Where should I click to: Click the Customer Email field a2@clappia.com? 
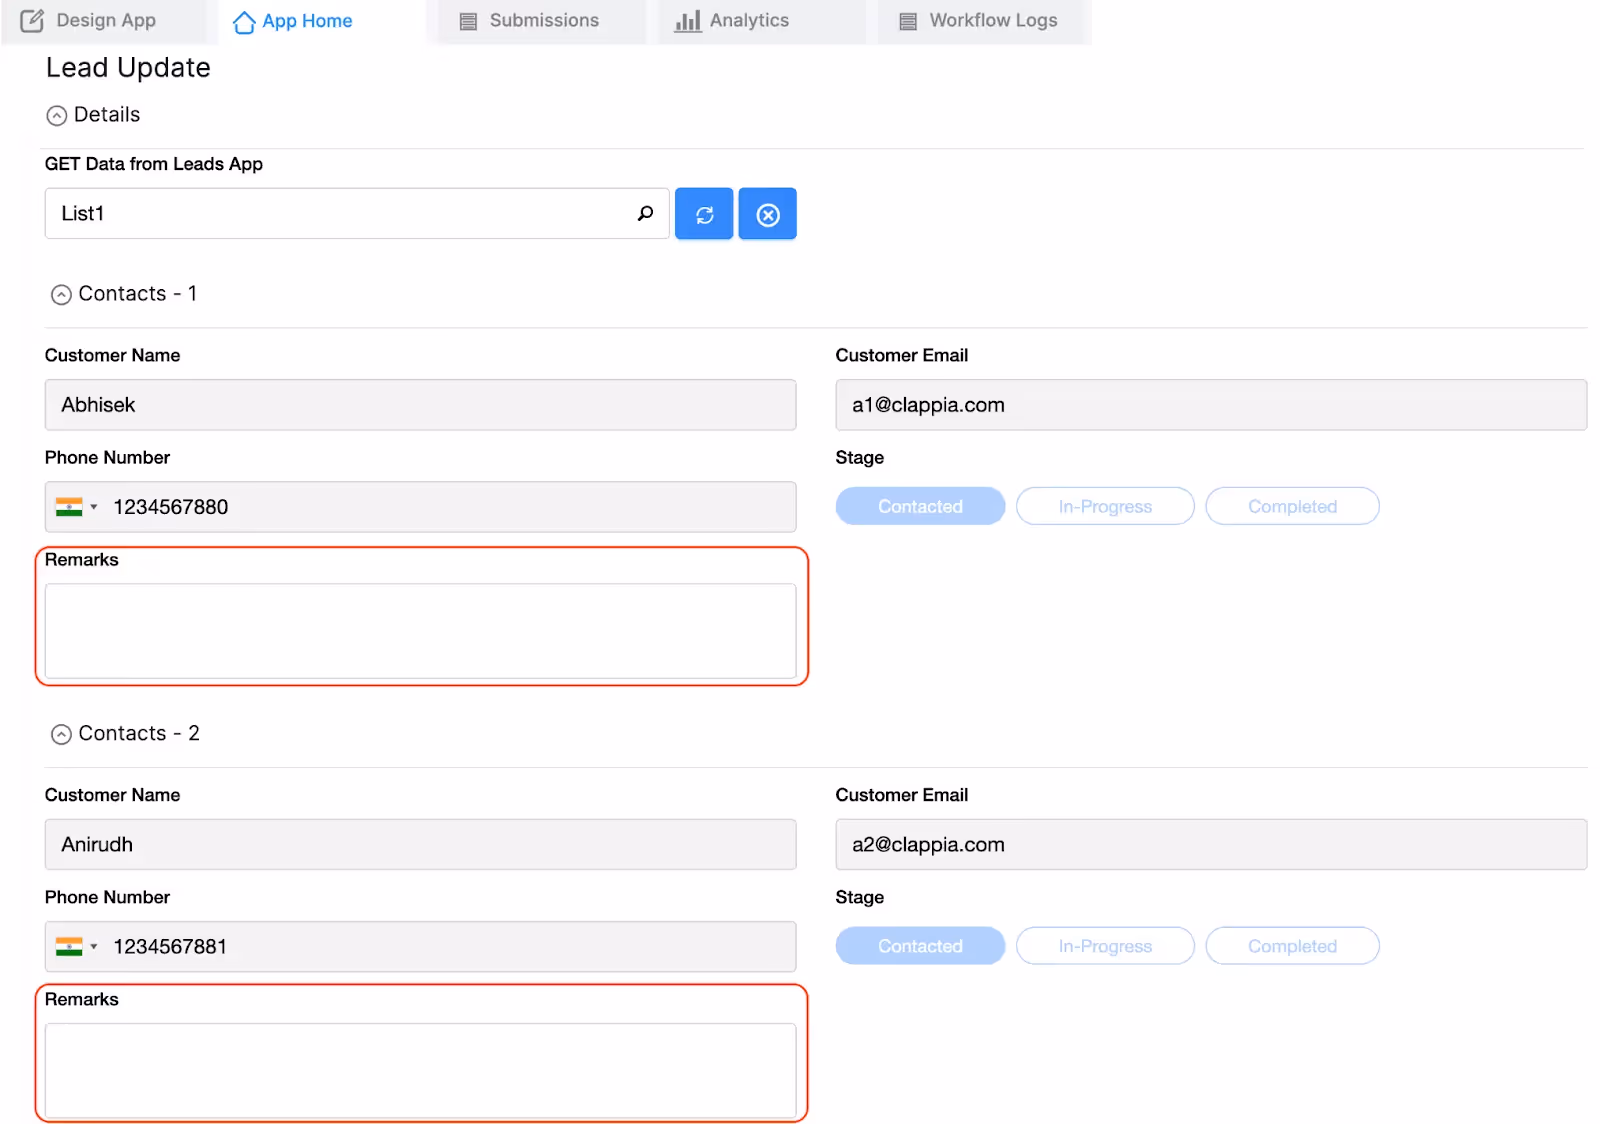1211,844
